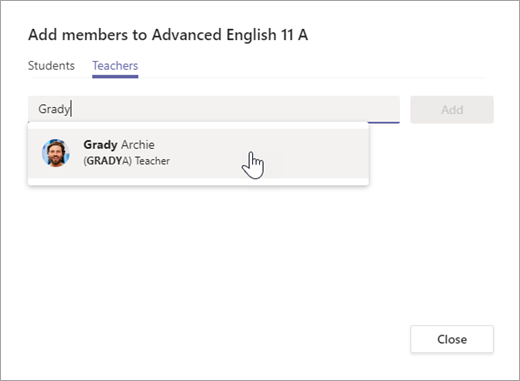Click the search box containing Grady
Screen dimensions: 520x381
[x=214, y=109]
